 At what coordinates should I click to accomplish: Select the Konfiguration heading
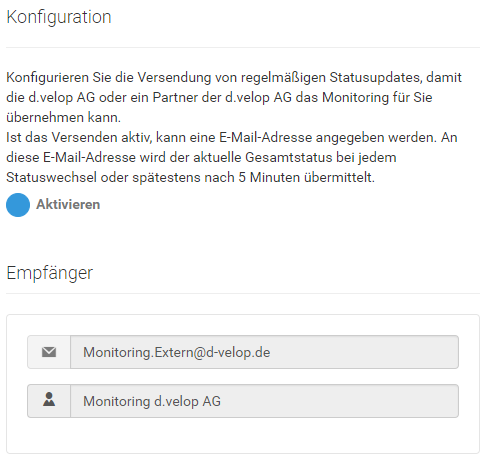(x=59, y=17)
